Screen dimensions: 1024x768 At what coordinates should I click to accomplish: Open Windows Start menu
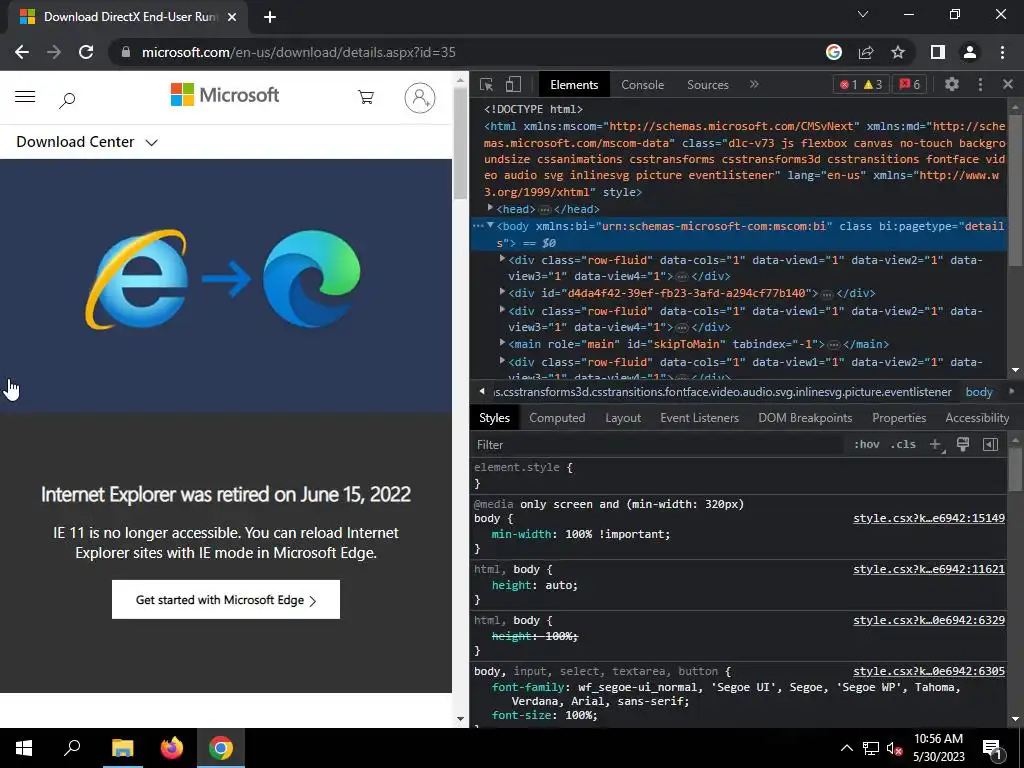pos(24,748)
